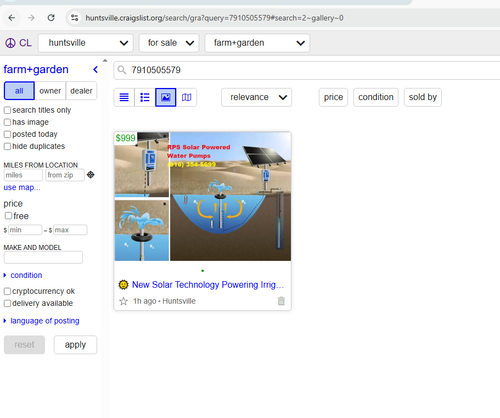Enable hide duplicates option
Image resolution: width=500 pixels, height=418 pixels.
point(7,146)
